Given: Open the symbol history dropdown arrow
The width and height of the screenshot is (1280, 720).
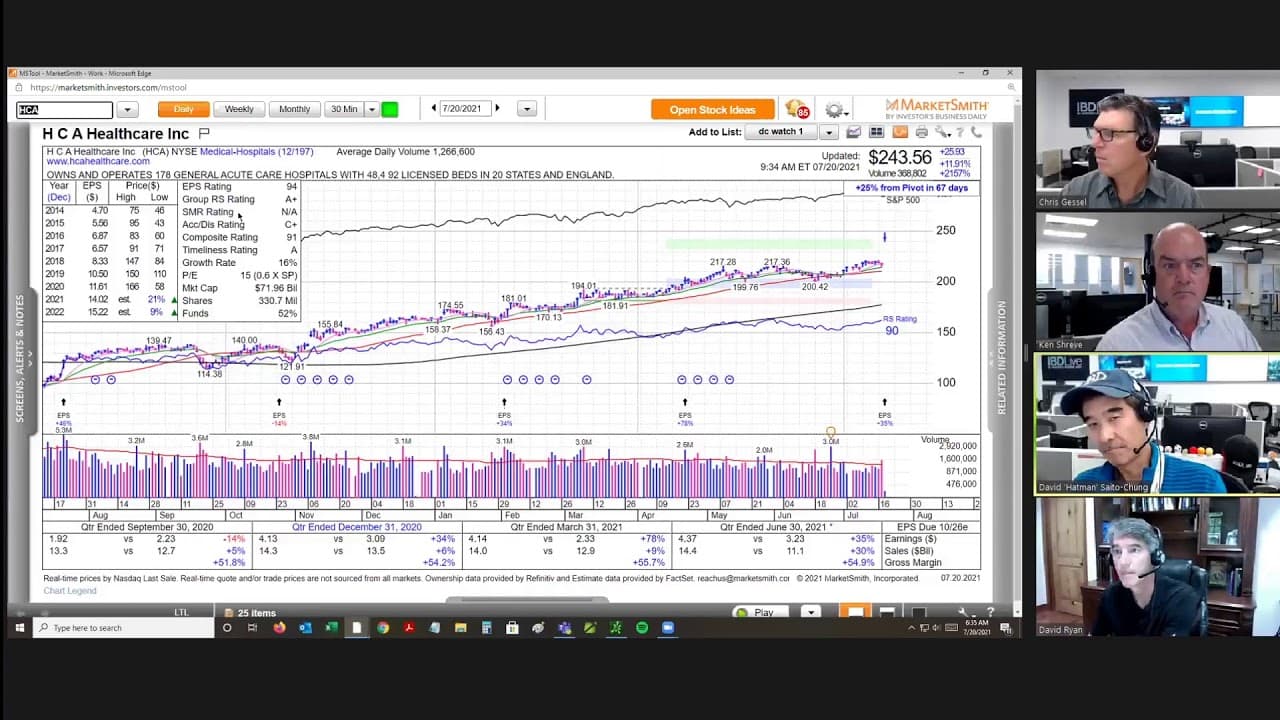Looking at the screenshot, I should tap(127, 110).
